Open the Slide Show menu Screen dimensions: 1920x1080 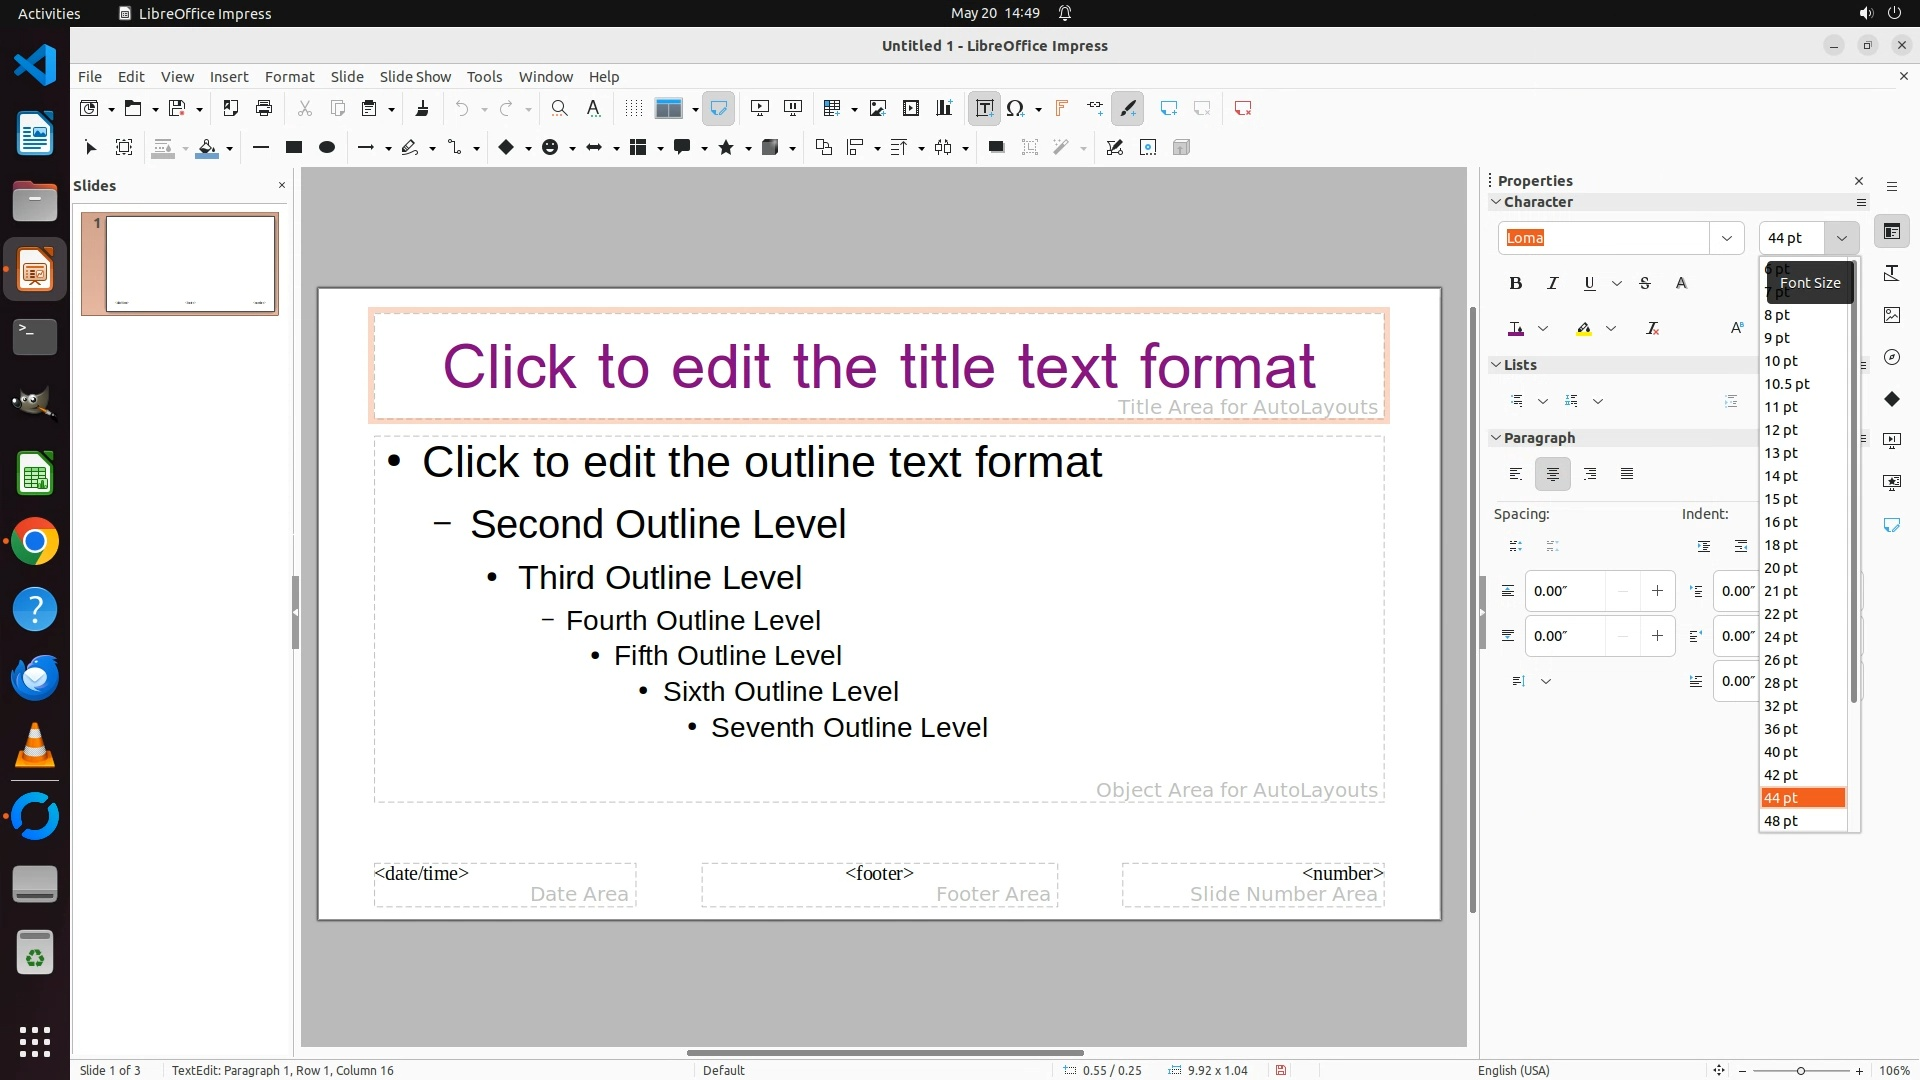tap(414, 76)
